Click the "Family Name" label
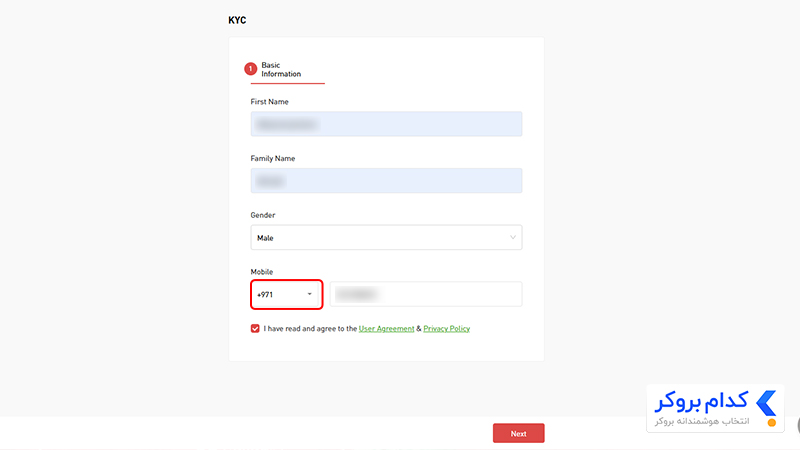The height and width of the screenshot is (450, 800). click(x=273, y=159)
